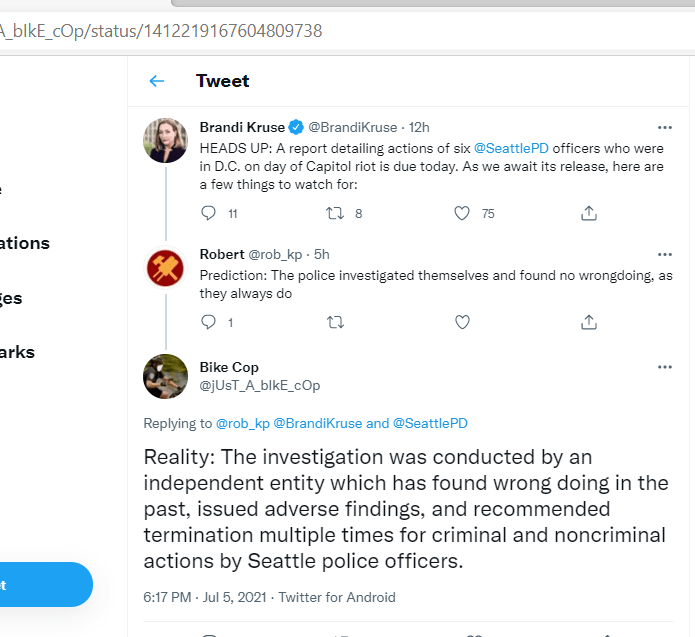
Task: Open more options on Bike Cop's tweet
Action: click(x=665, y=367)
